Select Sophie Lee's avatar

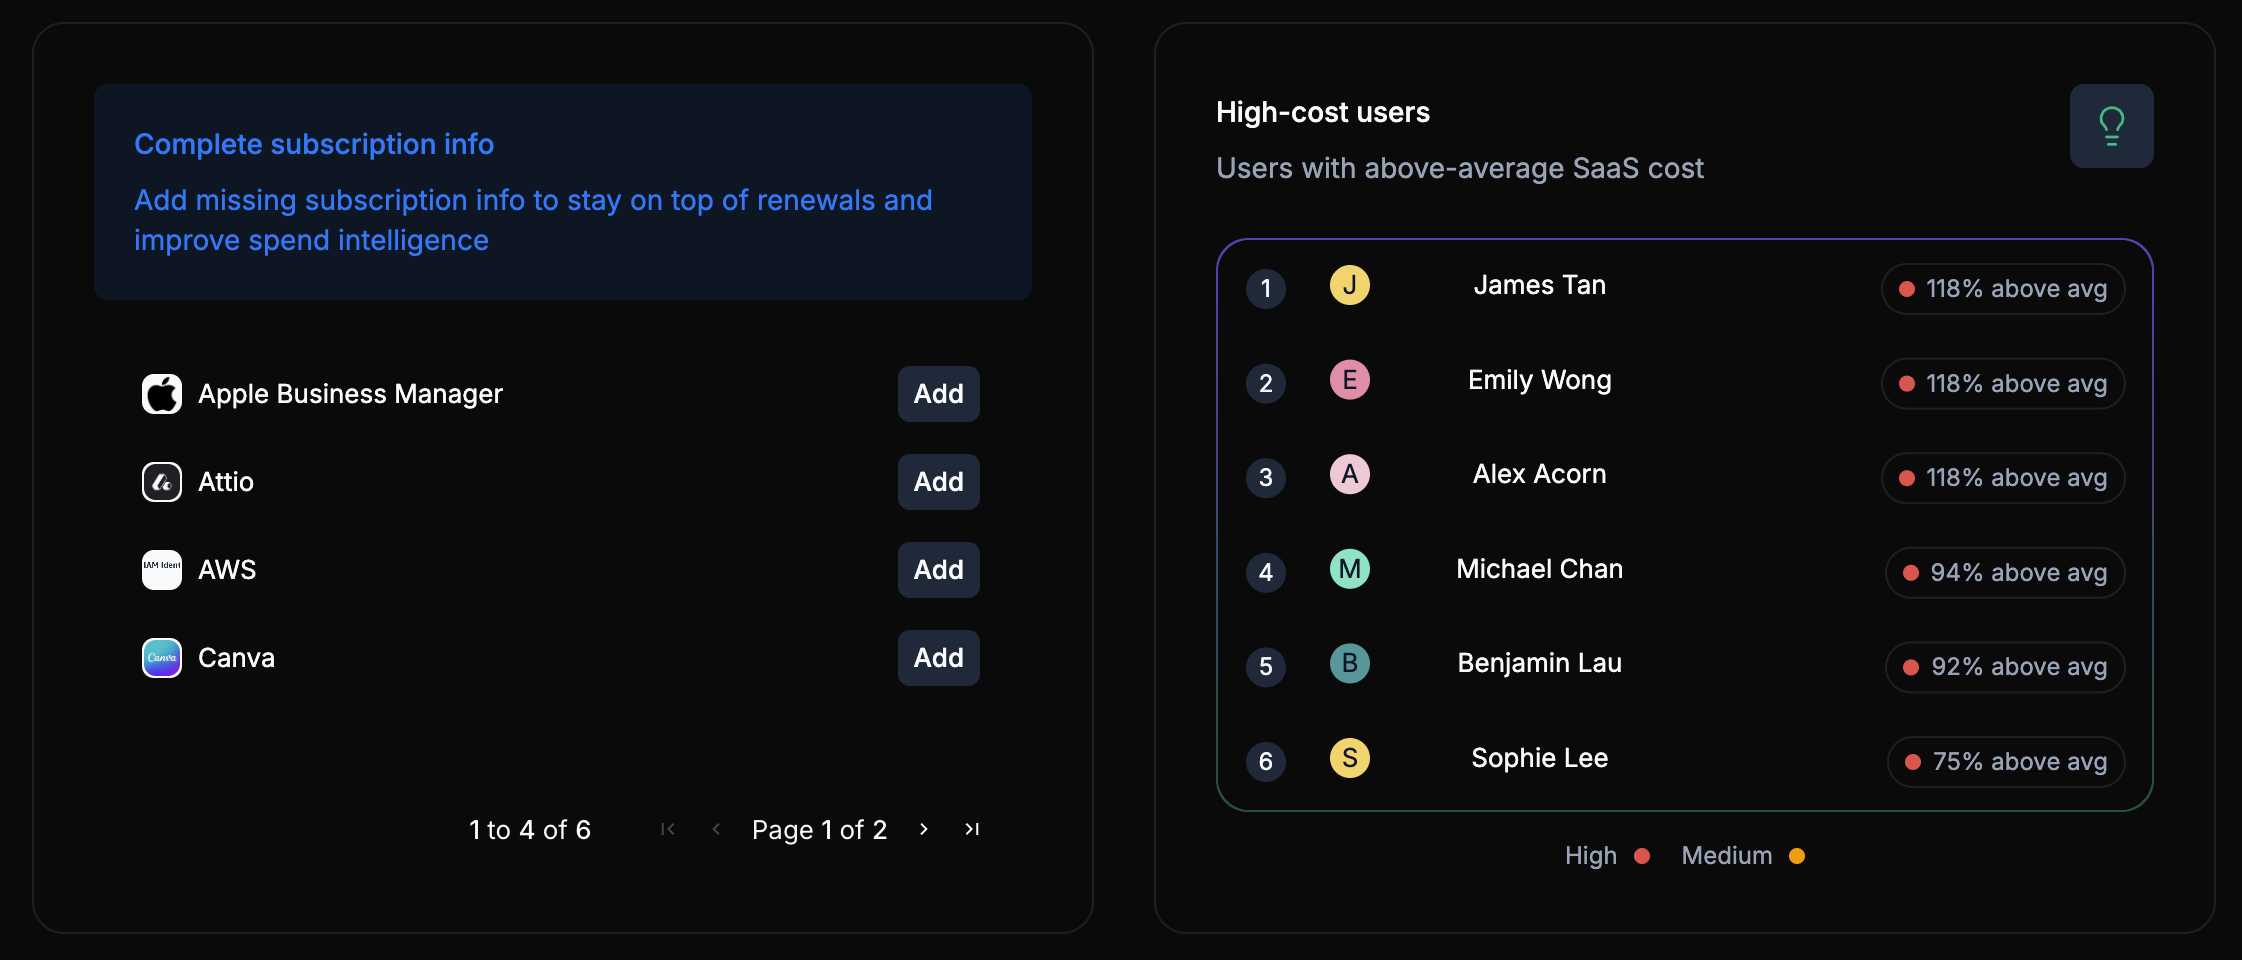click(x=1350, y=758)
